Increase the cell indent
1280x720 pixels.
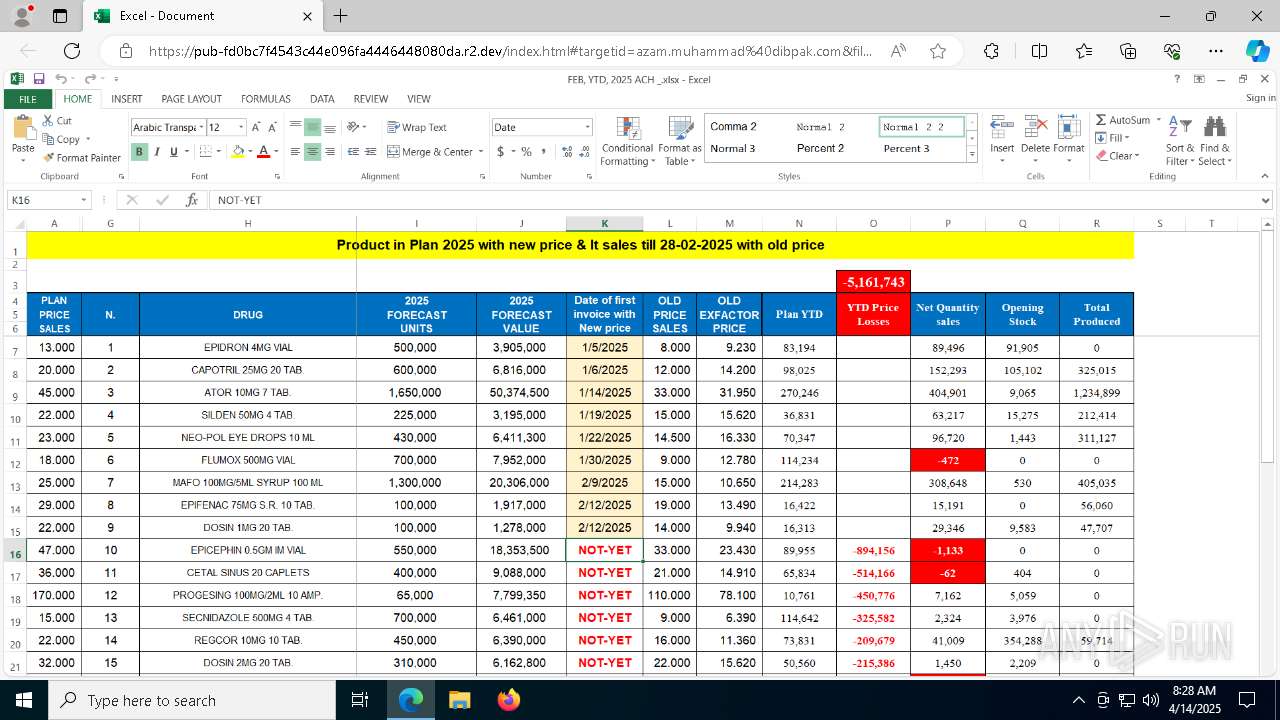(370, 152)
